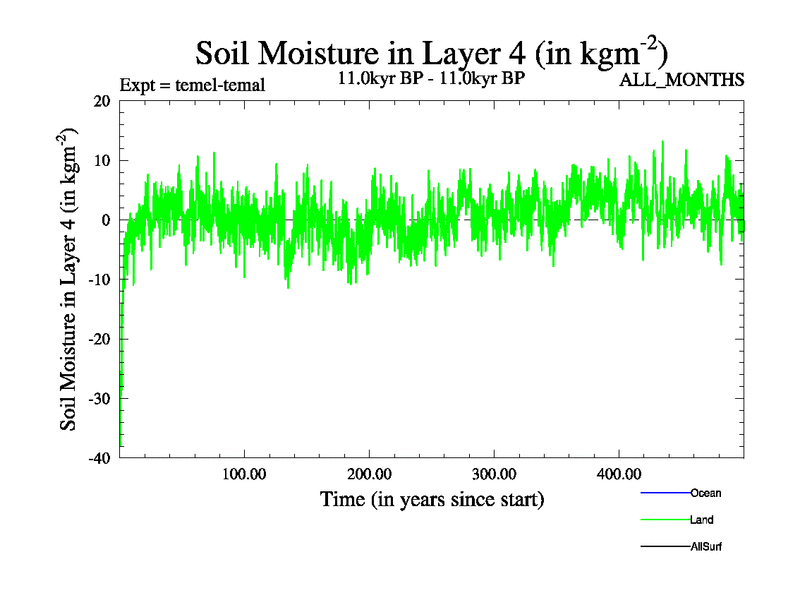The image size is (800, 600).
Task: Click the 20 y-axis tick label
Action: click(102, 101)
